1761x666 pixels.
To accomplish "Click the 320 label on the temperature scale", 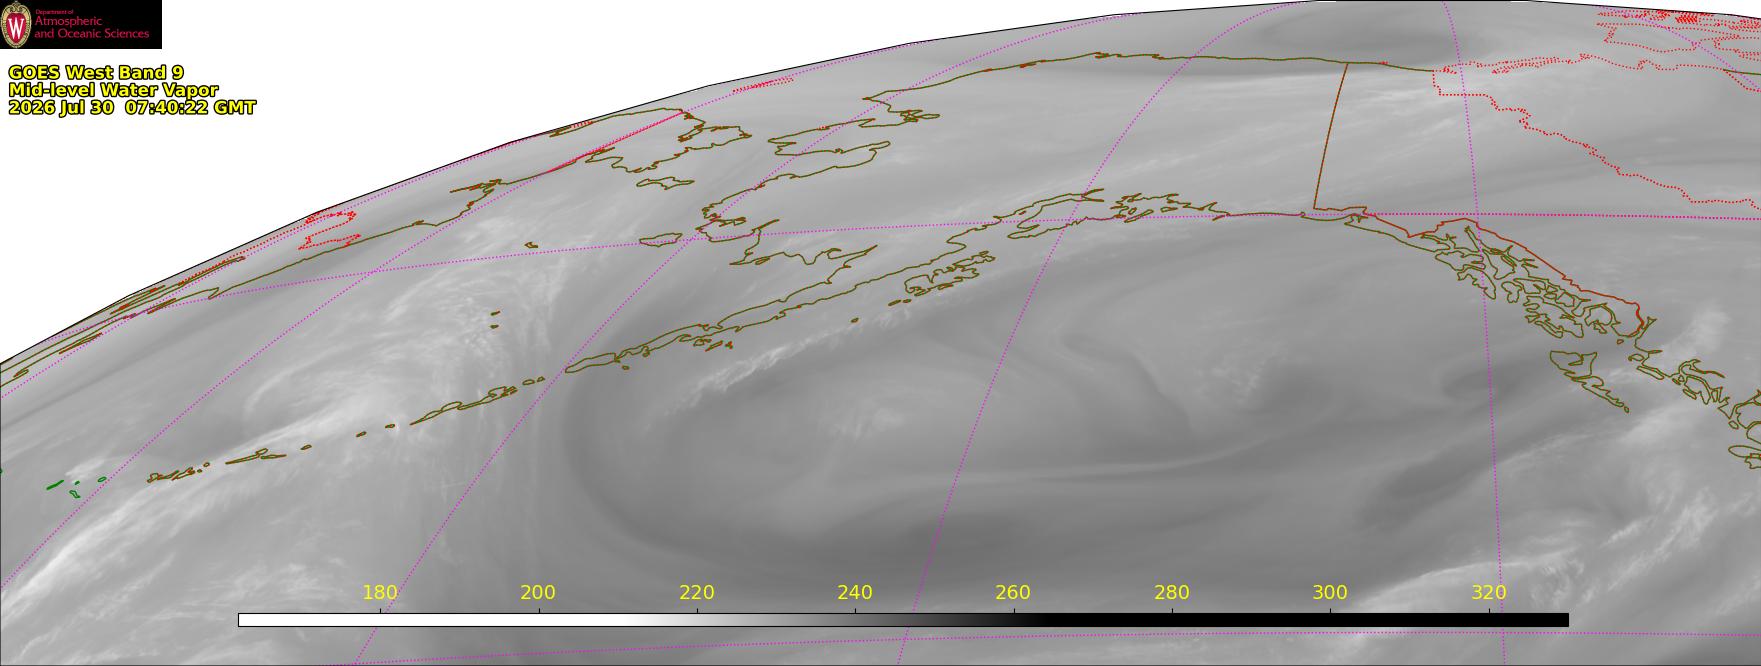I will coord(1489,592).
